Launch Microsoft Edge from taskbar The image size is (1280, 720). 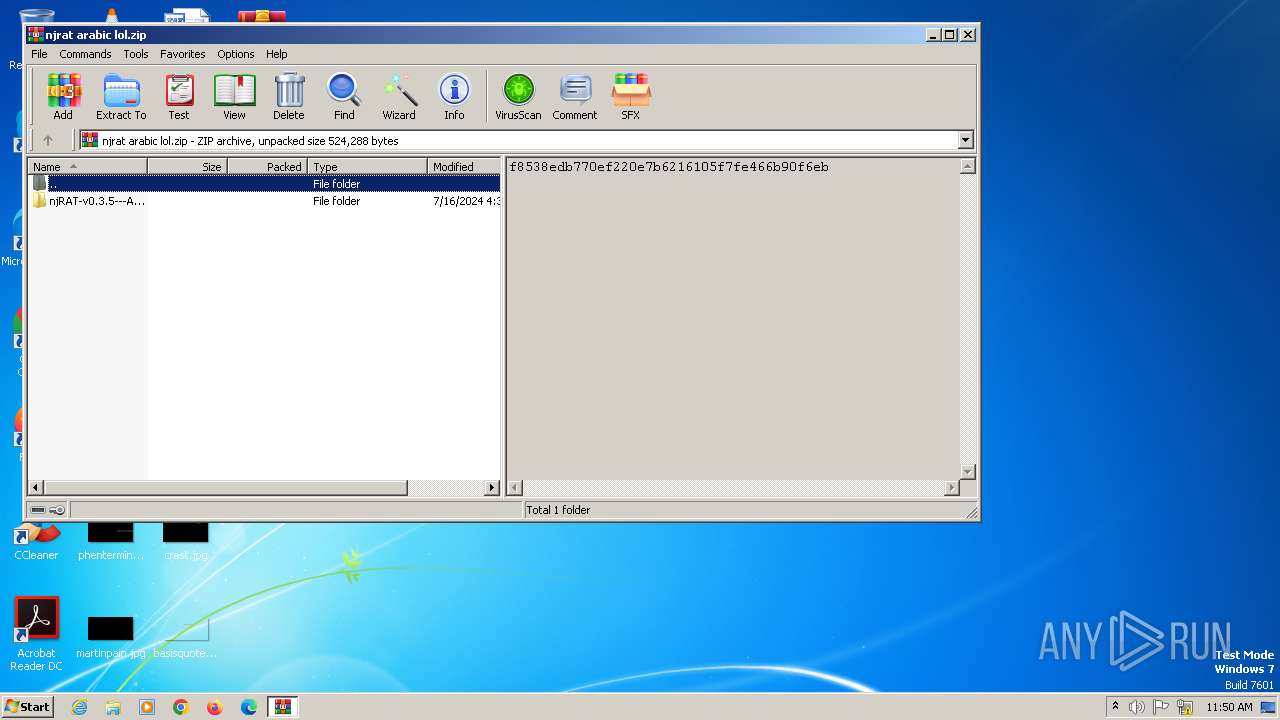click(249, 707)
